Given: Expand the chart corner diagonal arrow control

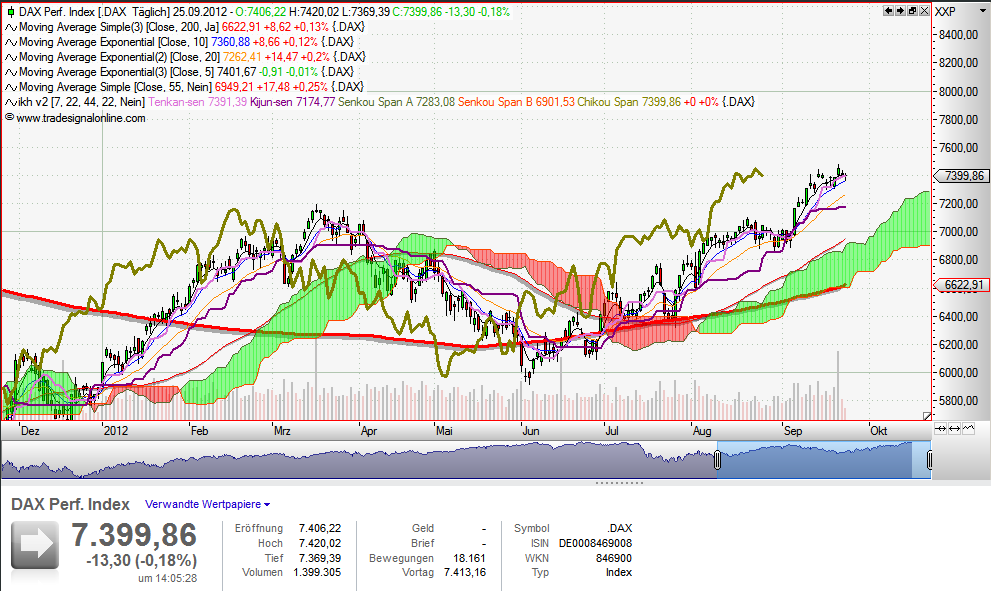Looking at the screenshot, I should [x=927, y=416].
